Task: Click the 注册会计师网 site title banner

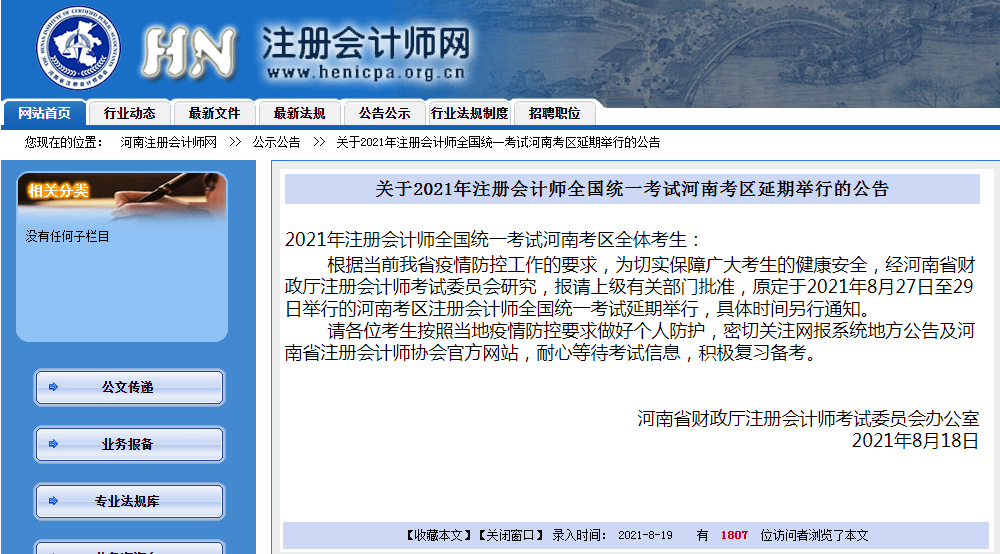Action: click(x=366, y=43)
